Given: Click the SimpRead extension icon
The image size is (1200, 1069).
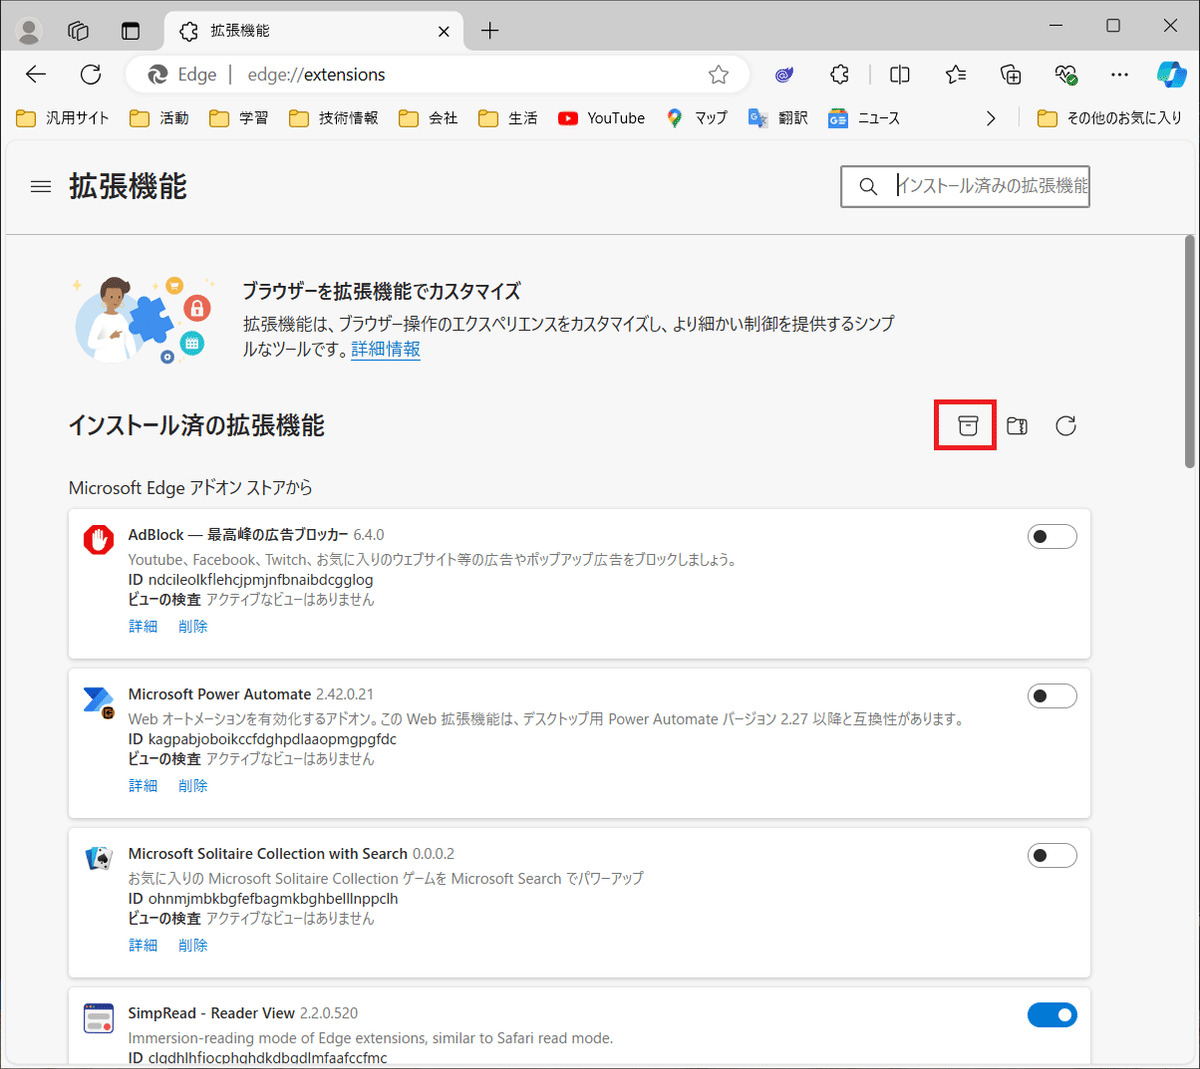Looking at the screenshot, I should pyautogui.click(x=98, y=1019).
